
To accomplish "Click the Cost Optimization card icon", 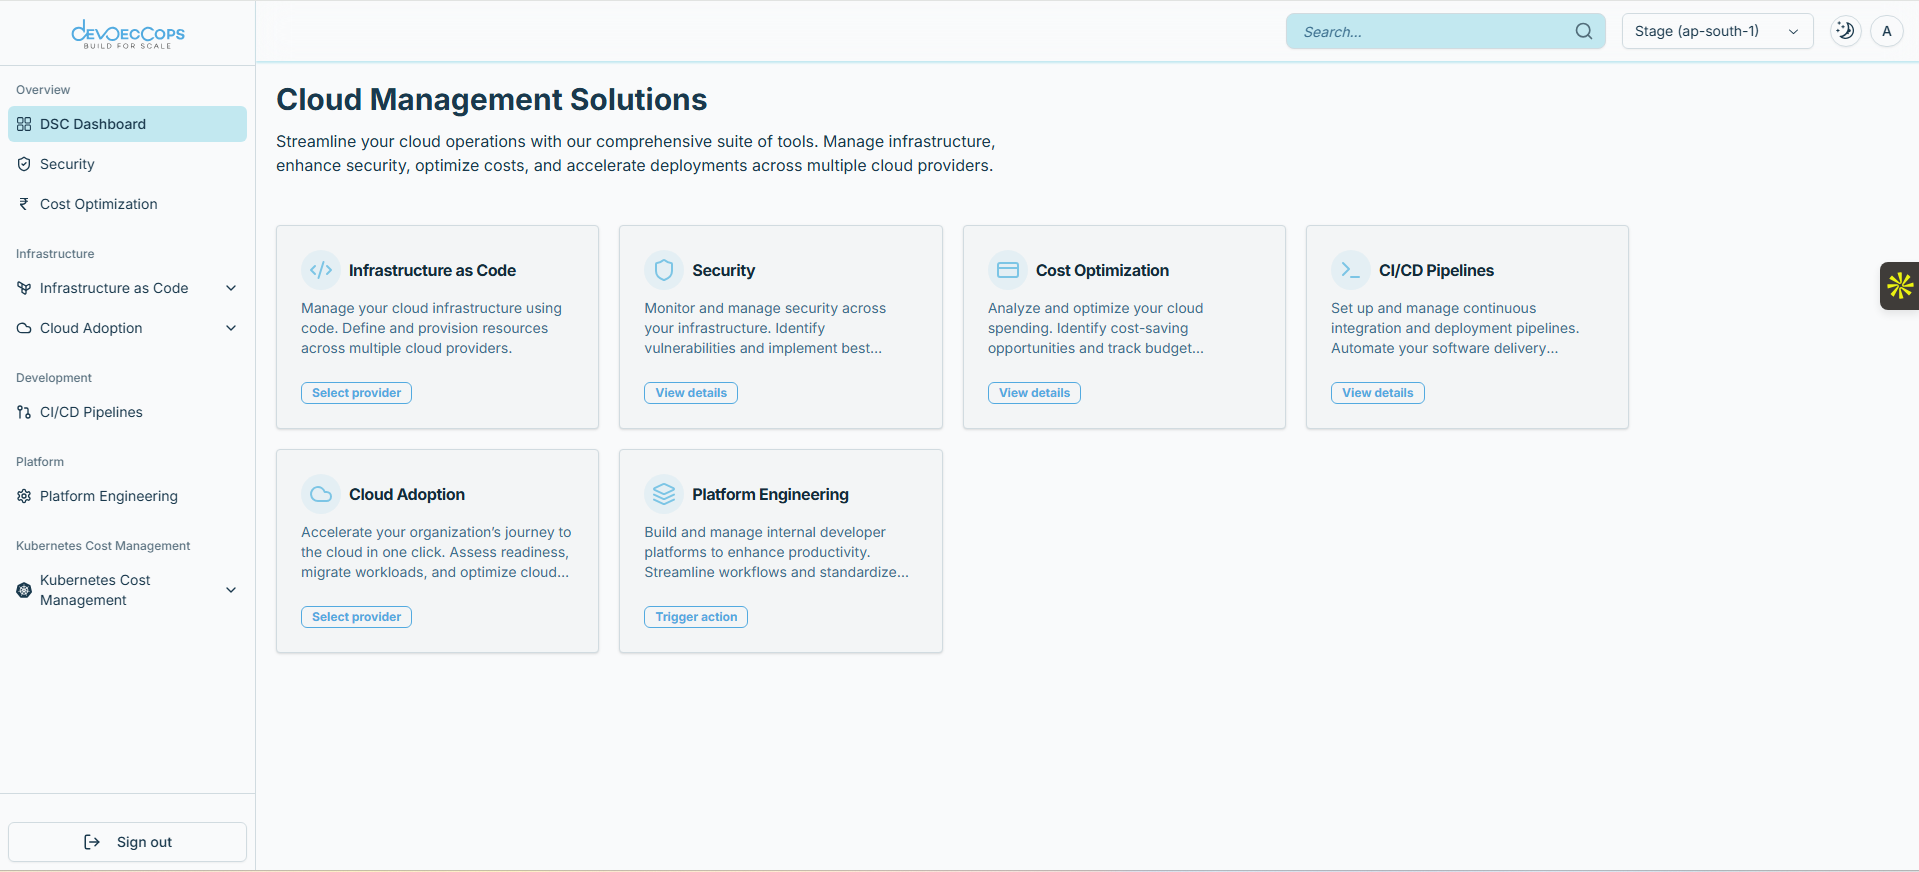I will point(1007,270).
